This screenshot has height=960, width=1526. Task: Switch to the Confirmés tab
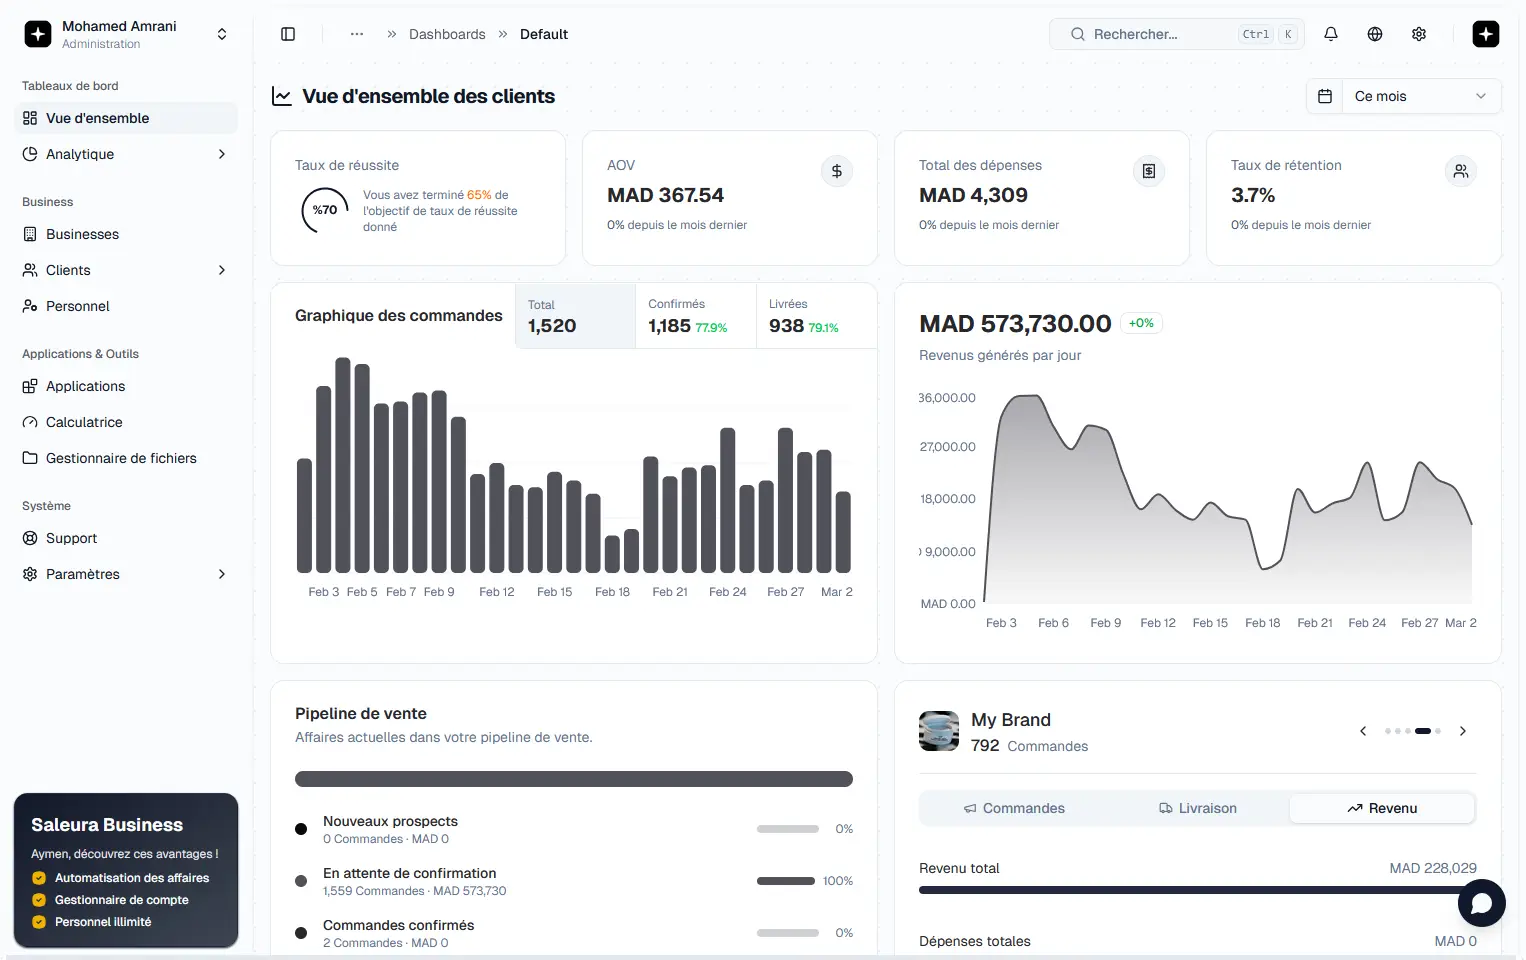tap(695, 315)
